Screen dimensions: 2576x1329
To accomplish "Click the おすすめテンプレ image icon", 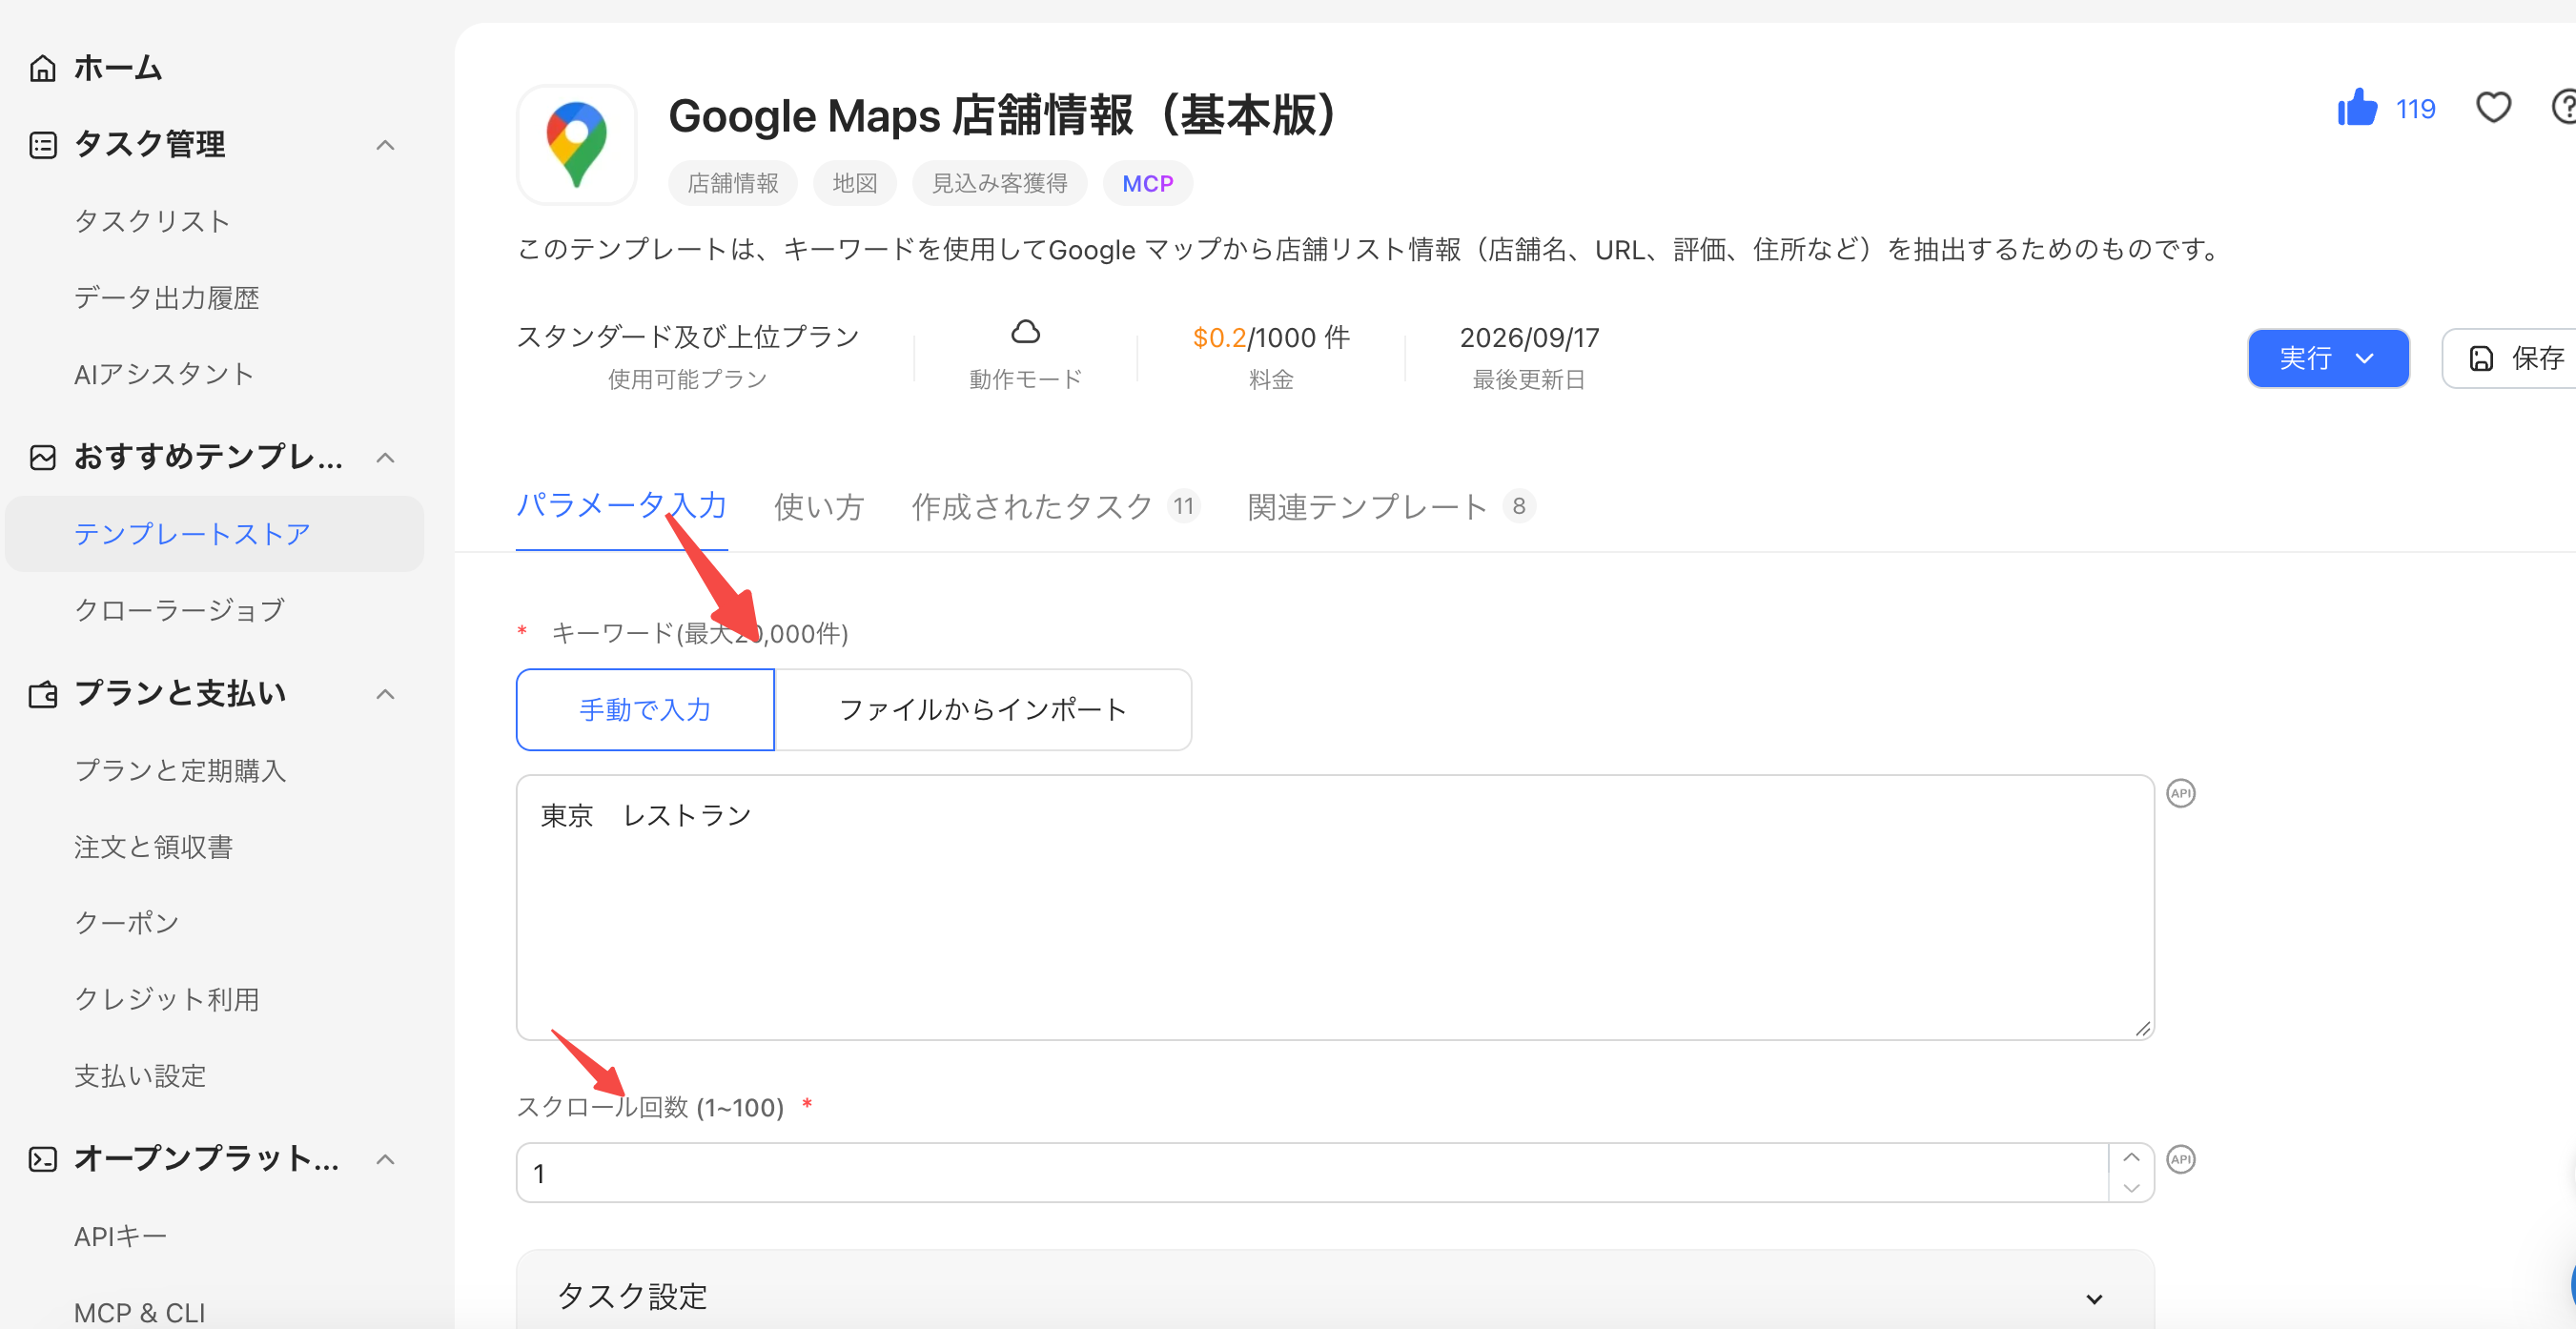I will tap(42, 457).
